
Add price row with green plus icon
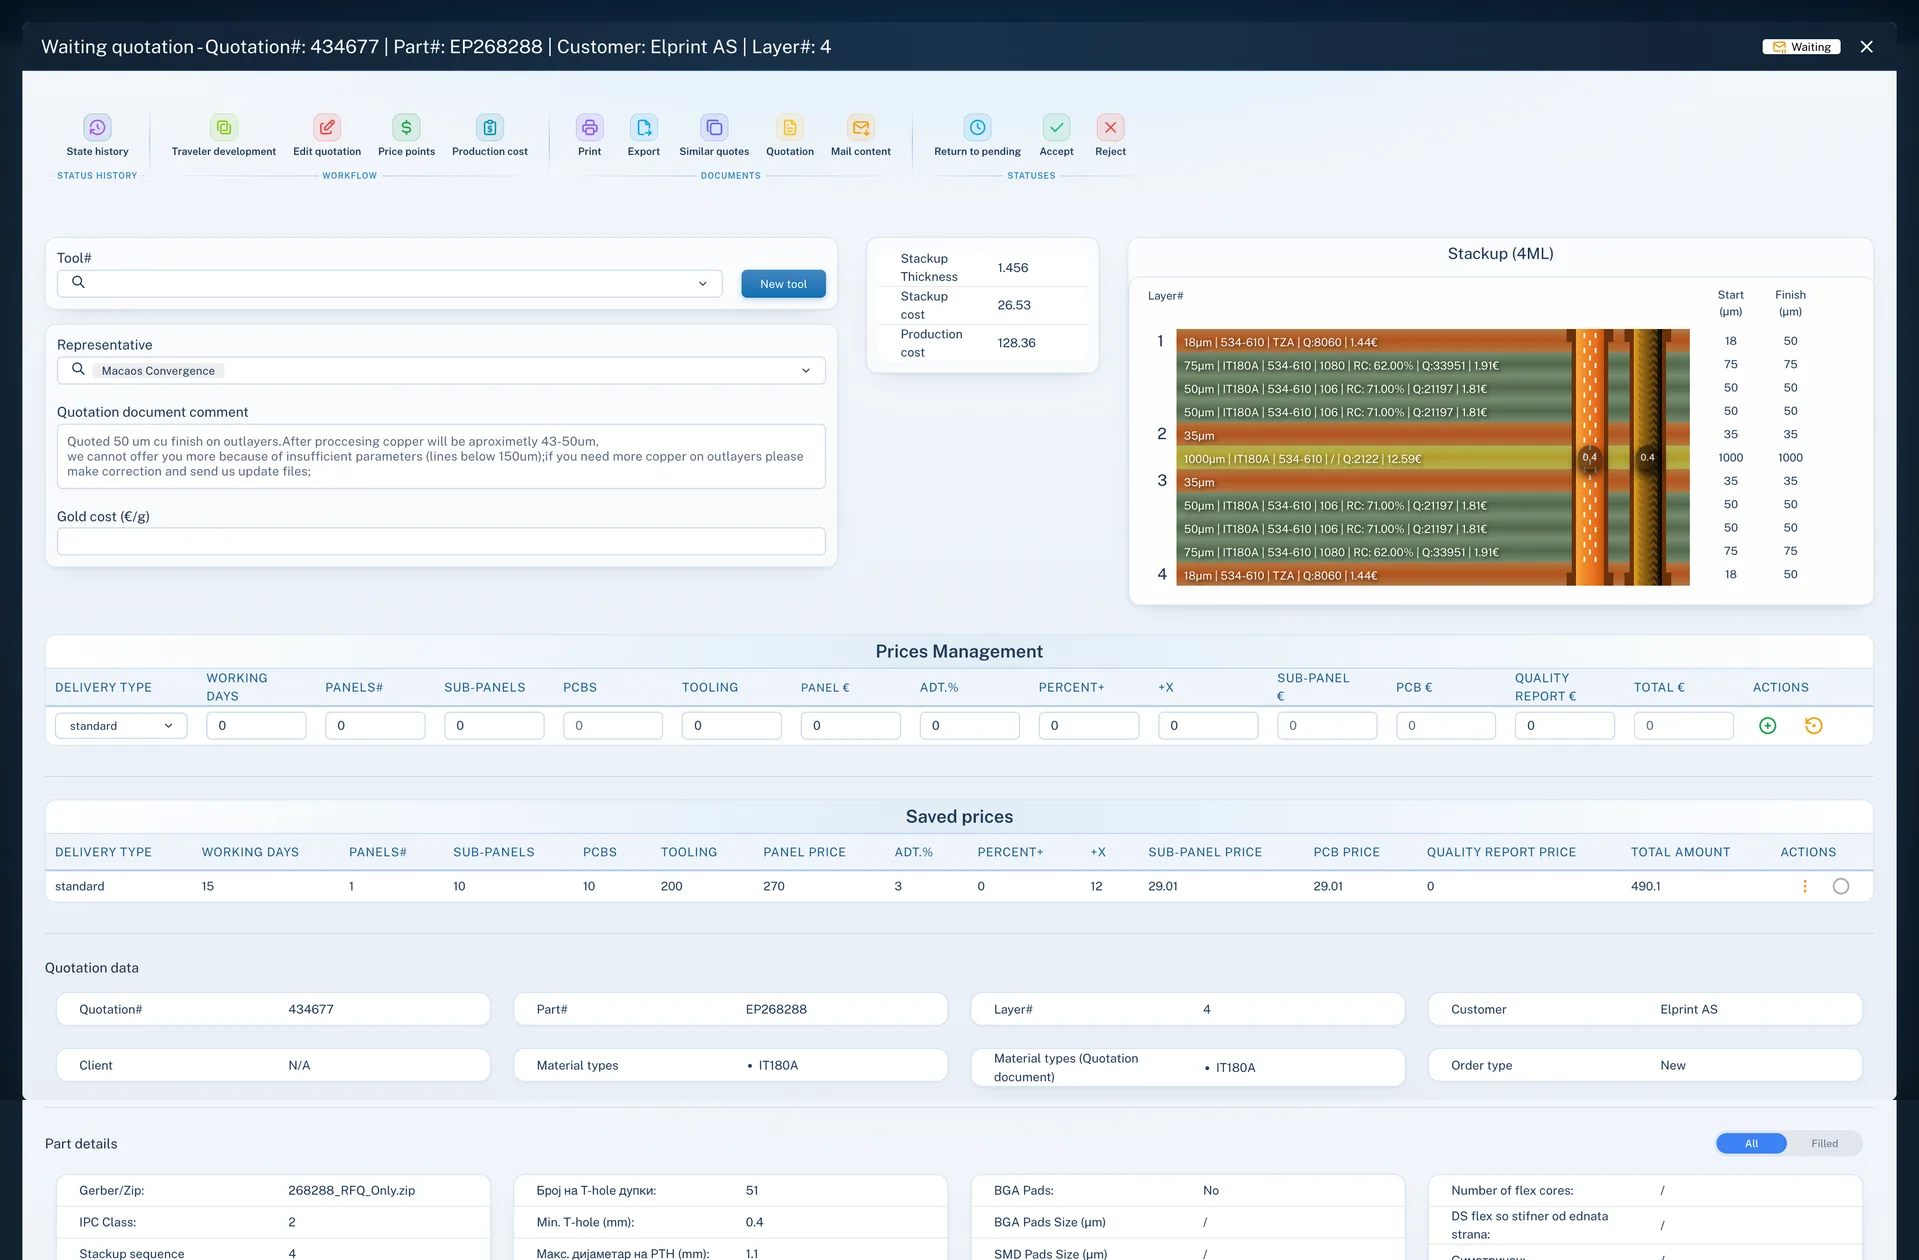pos(1768,726)
